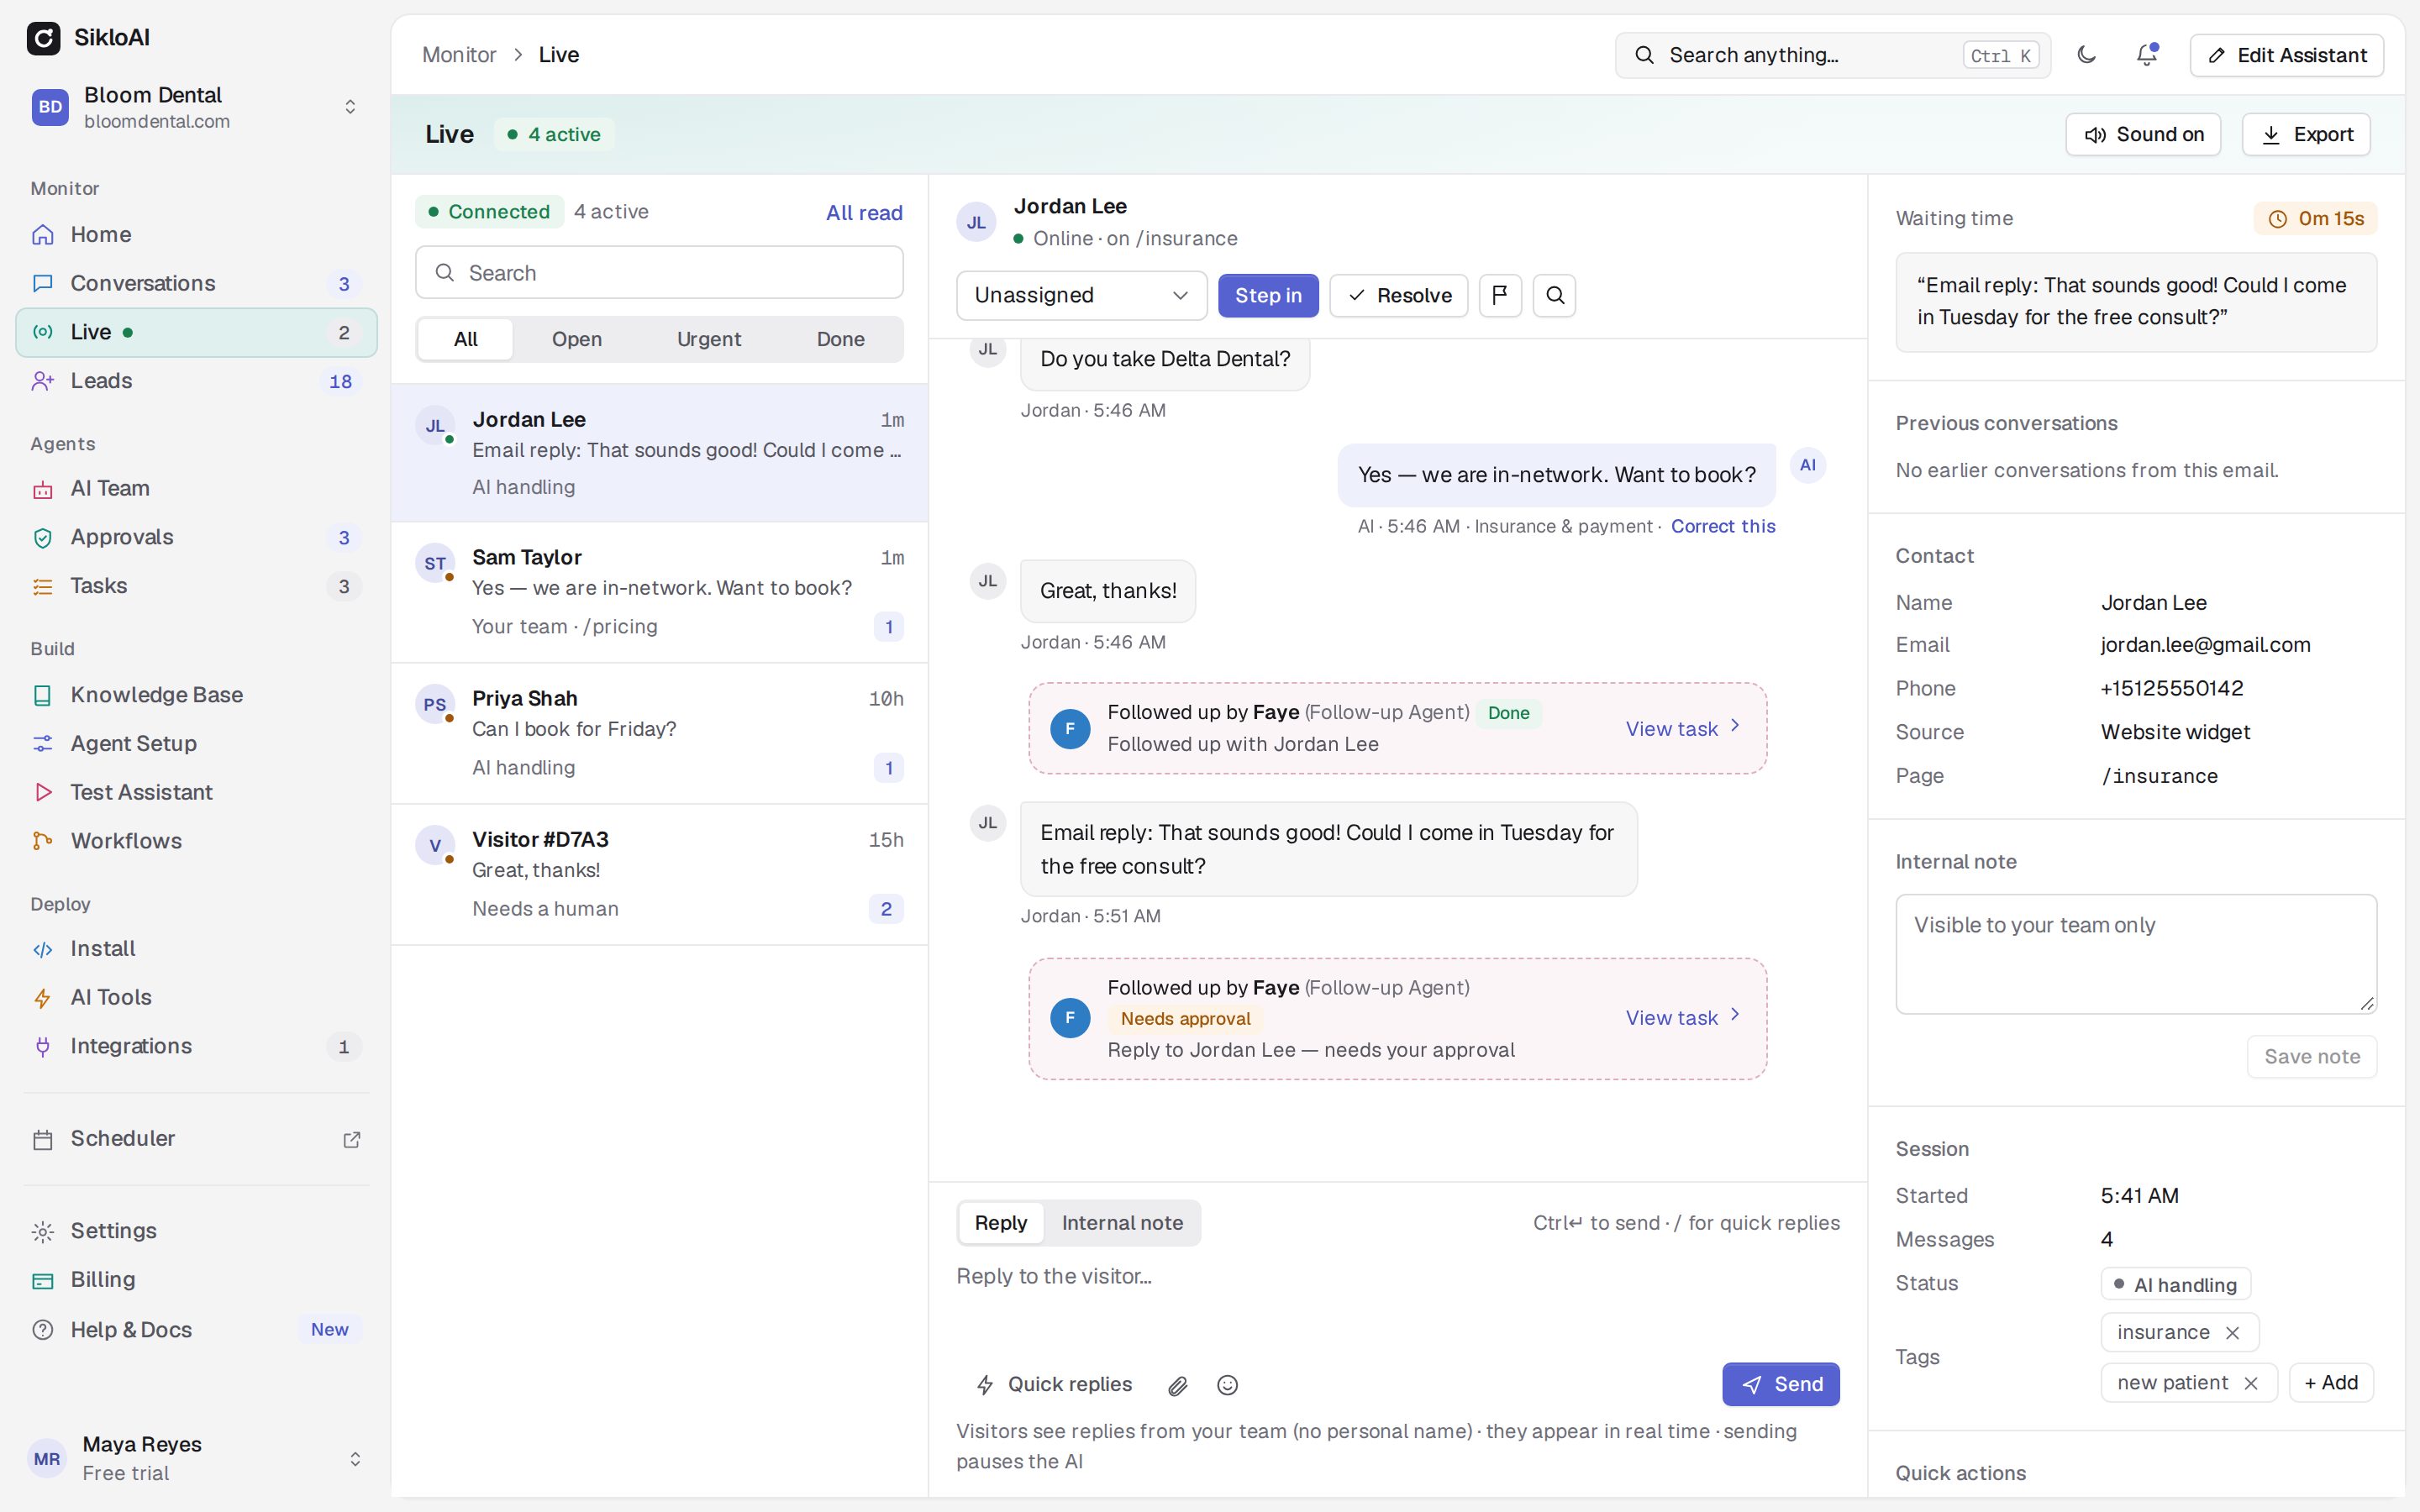The image size is (2420, 1512).
Task: Toggle the Sound on button
Action: pyautogui.click(x=2143, y=134)
